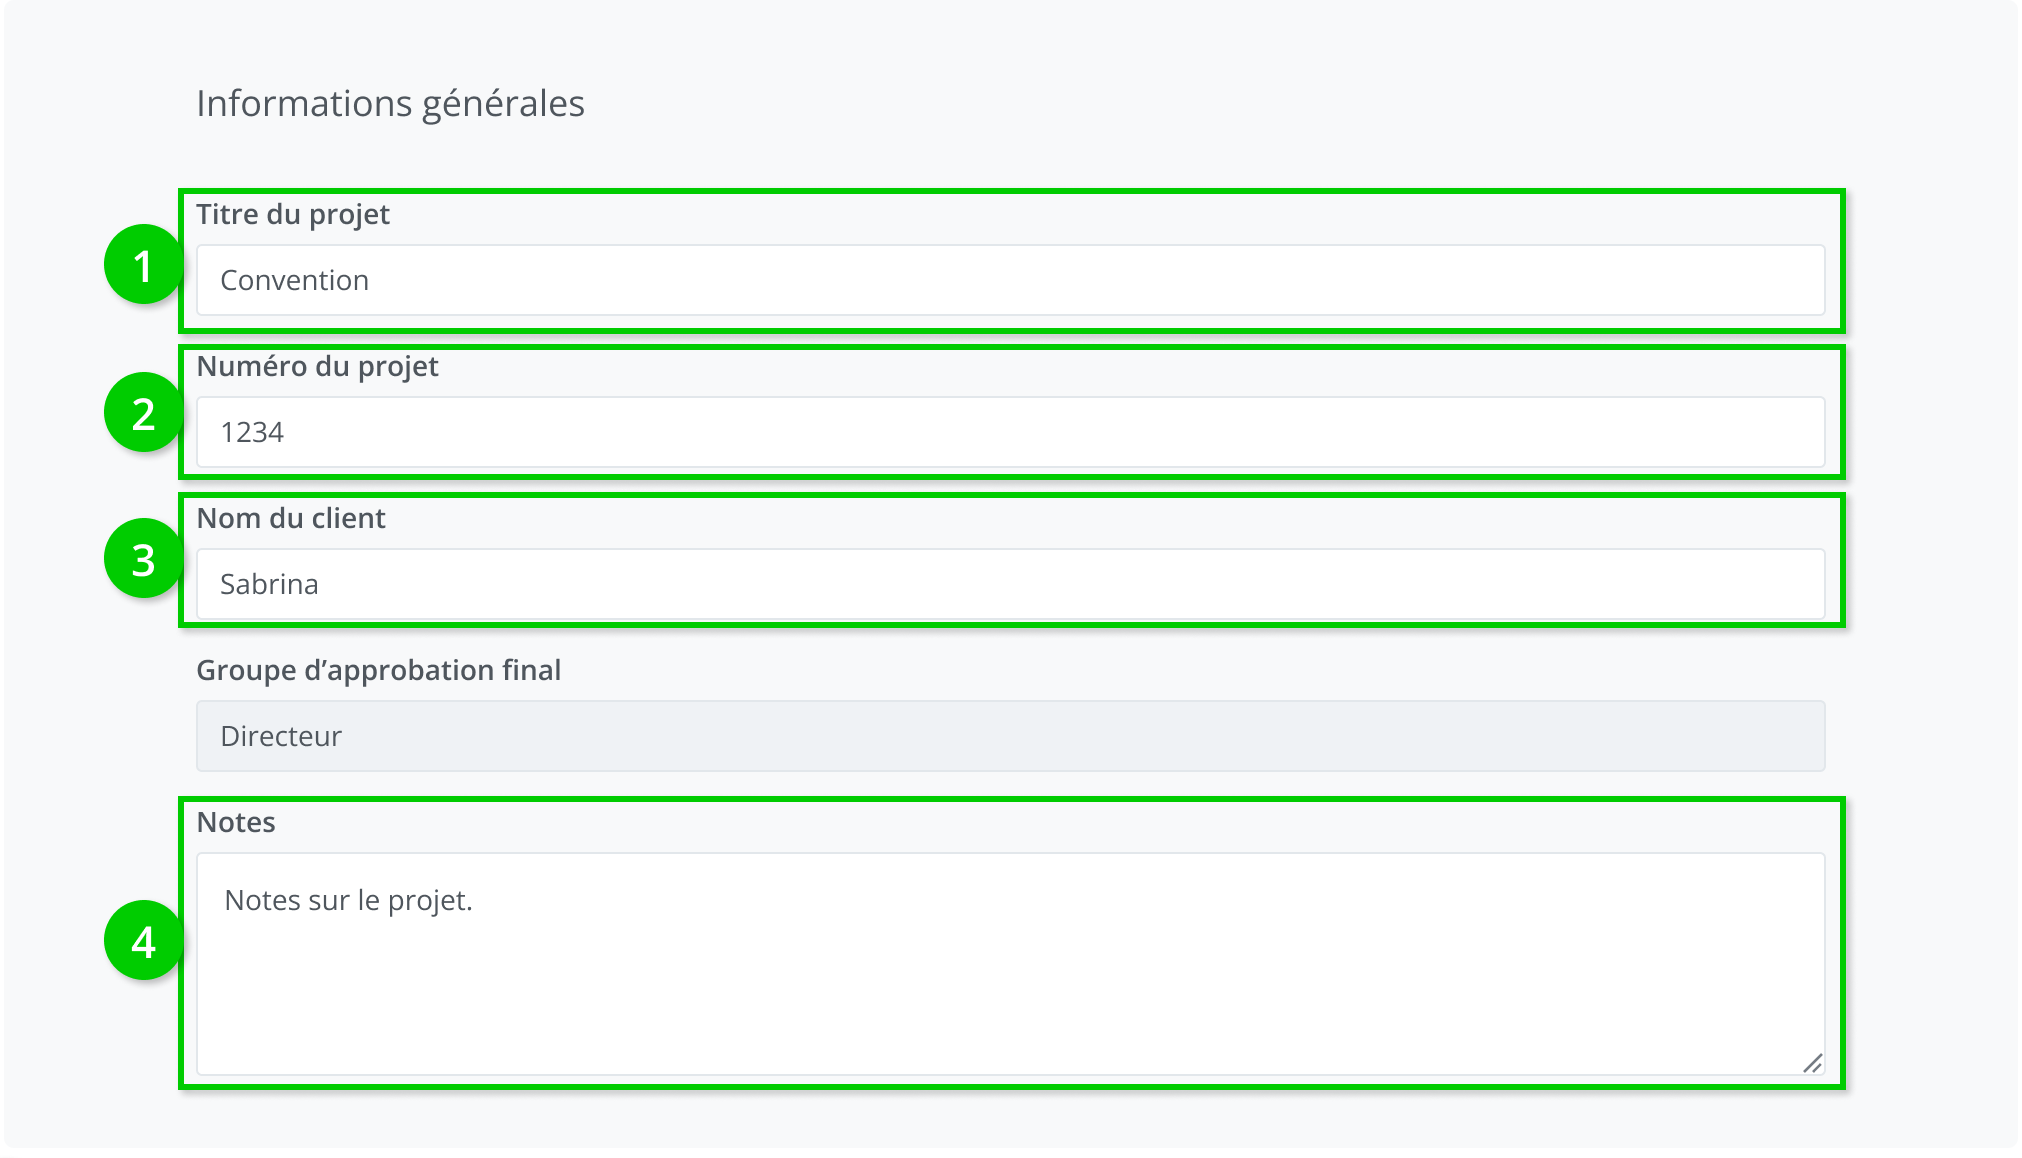Click the "Informations générales" heading

390,104
